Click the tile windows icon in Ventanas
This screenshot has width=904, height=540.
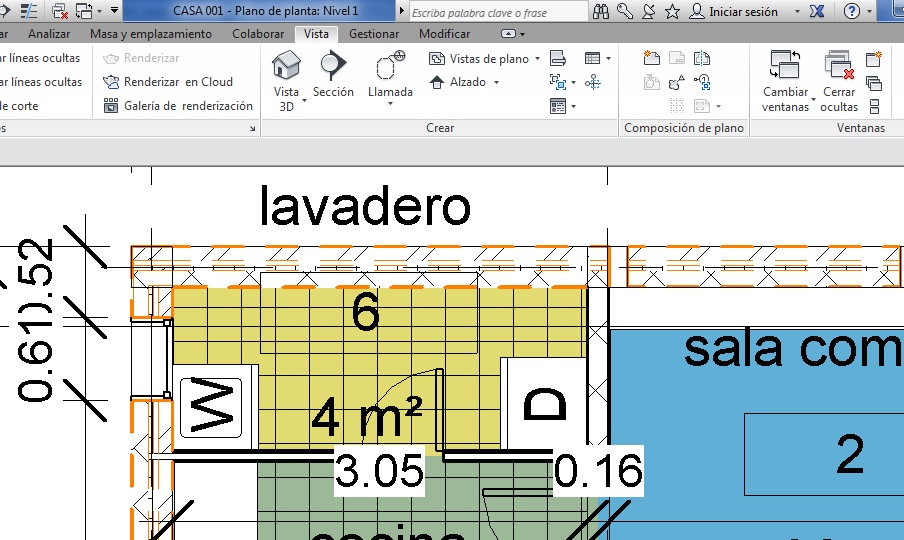click(x=874, y=106)
